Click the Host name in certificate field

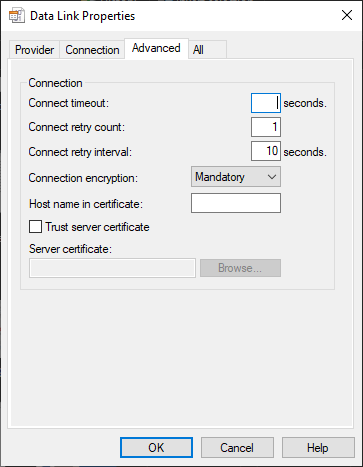(236, 203)
